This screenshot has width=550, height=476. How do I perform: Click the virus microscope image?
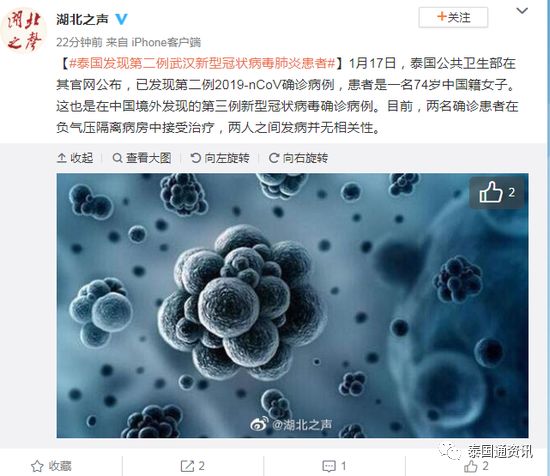pos(292,305)
